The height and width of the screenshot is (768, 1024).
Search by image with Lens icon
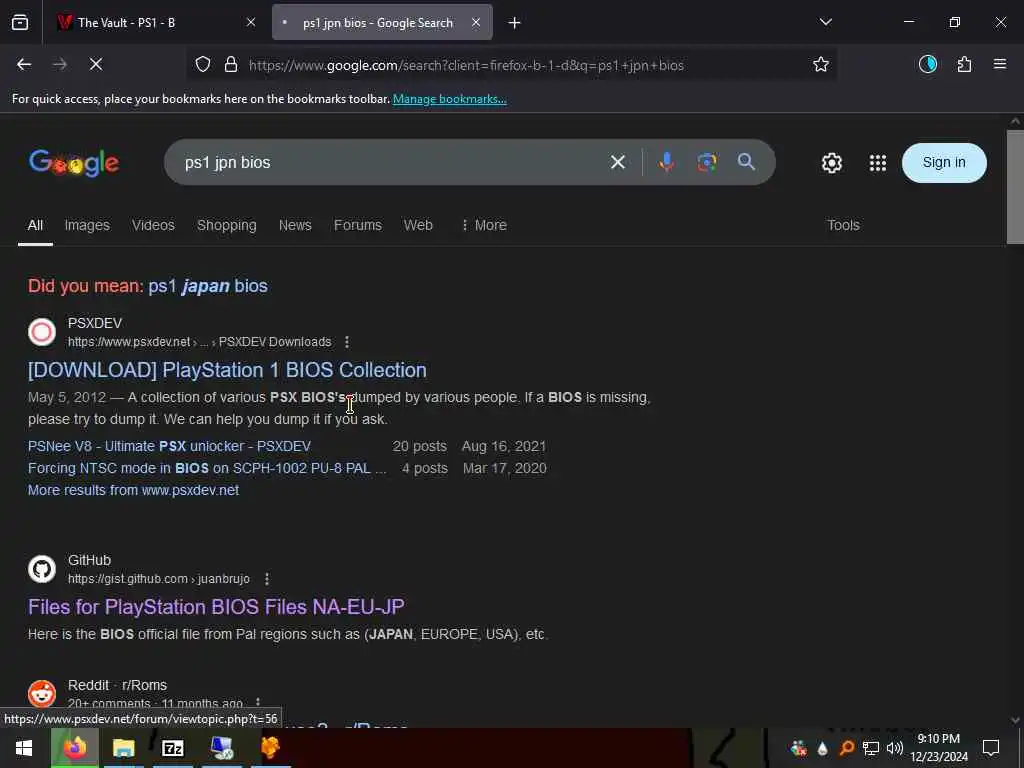pos(707,163)
